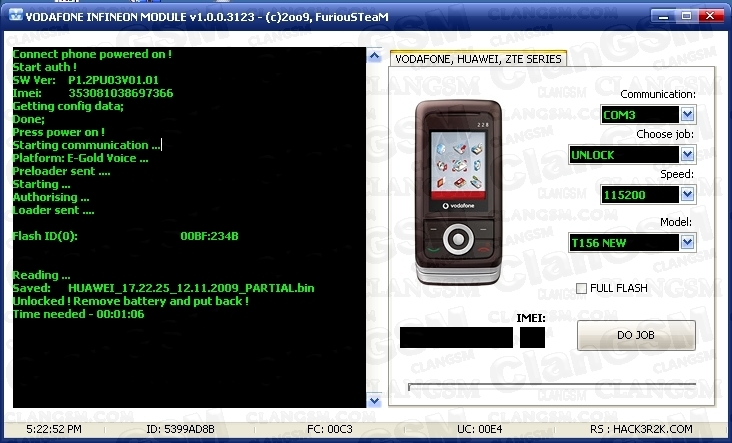732x443 pixels.
Task: Click the log line 'Start auth !'
Action: coord(44,67)
